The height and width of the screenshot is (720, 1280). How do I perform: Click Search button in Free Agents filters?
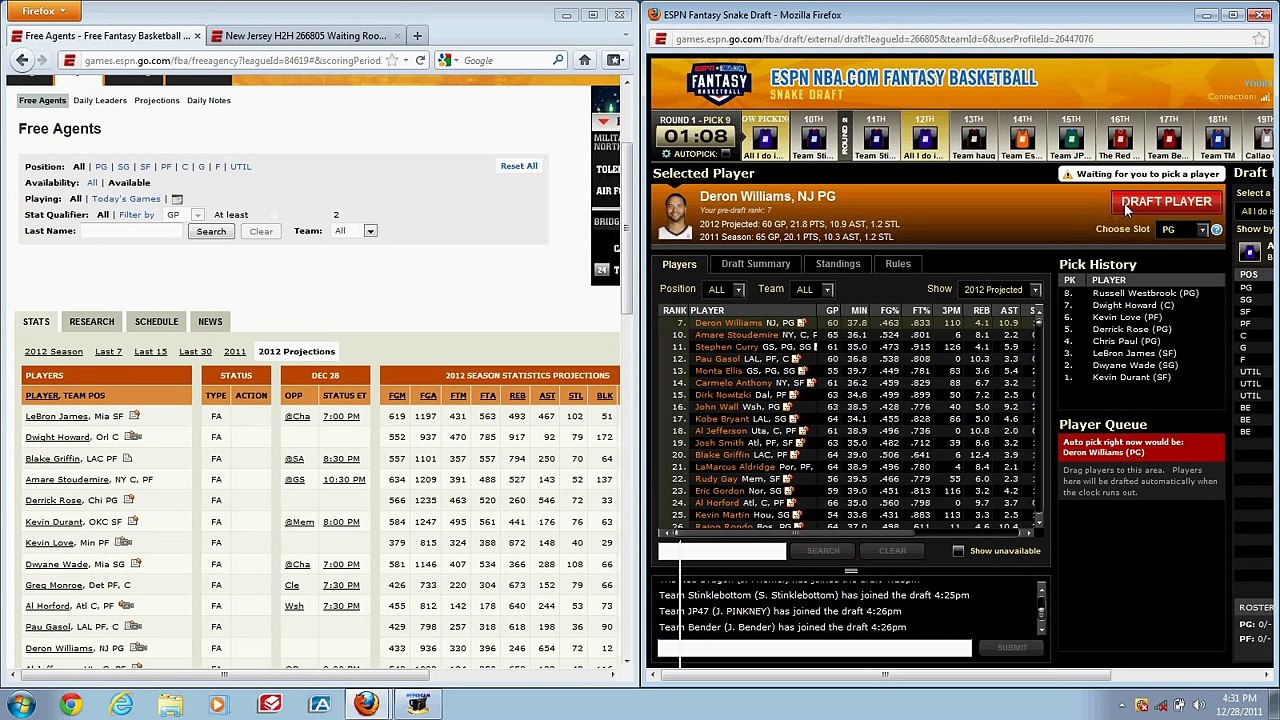[x=211, y=231]
